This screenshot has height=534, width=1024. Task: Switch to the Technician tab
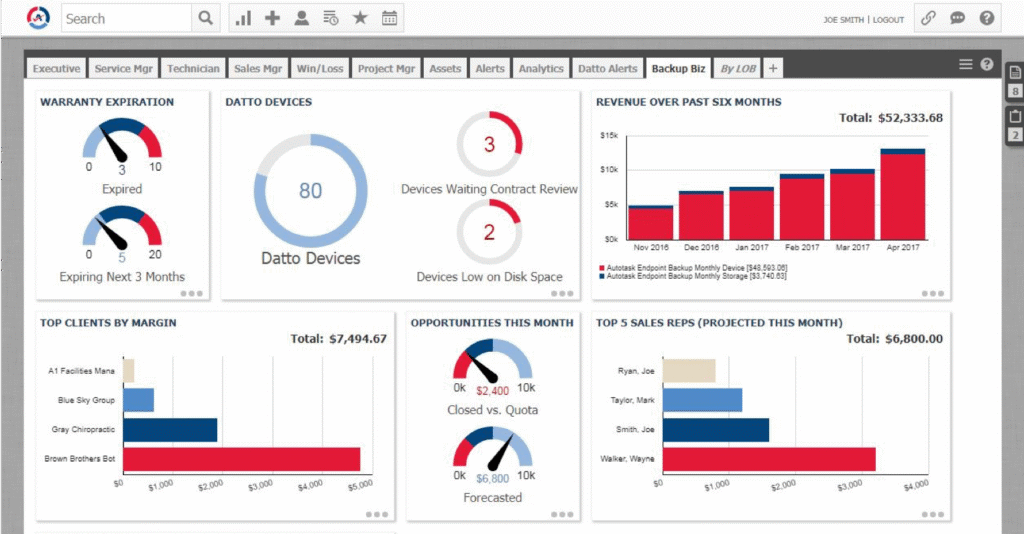pyautogui.click(x=193, y=69)
